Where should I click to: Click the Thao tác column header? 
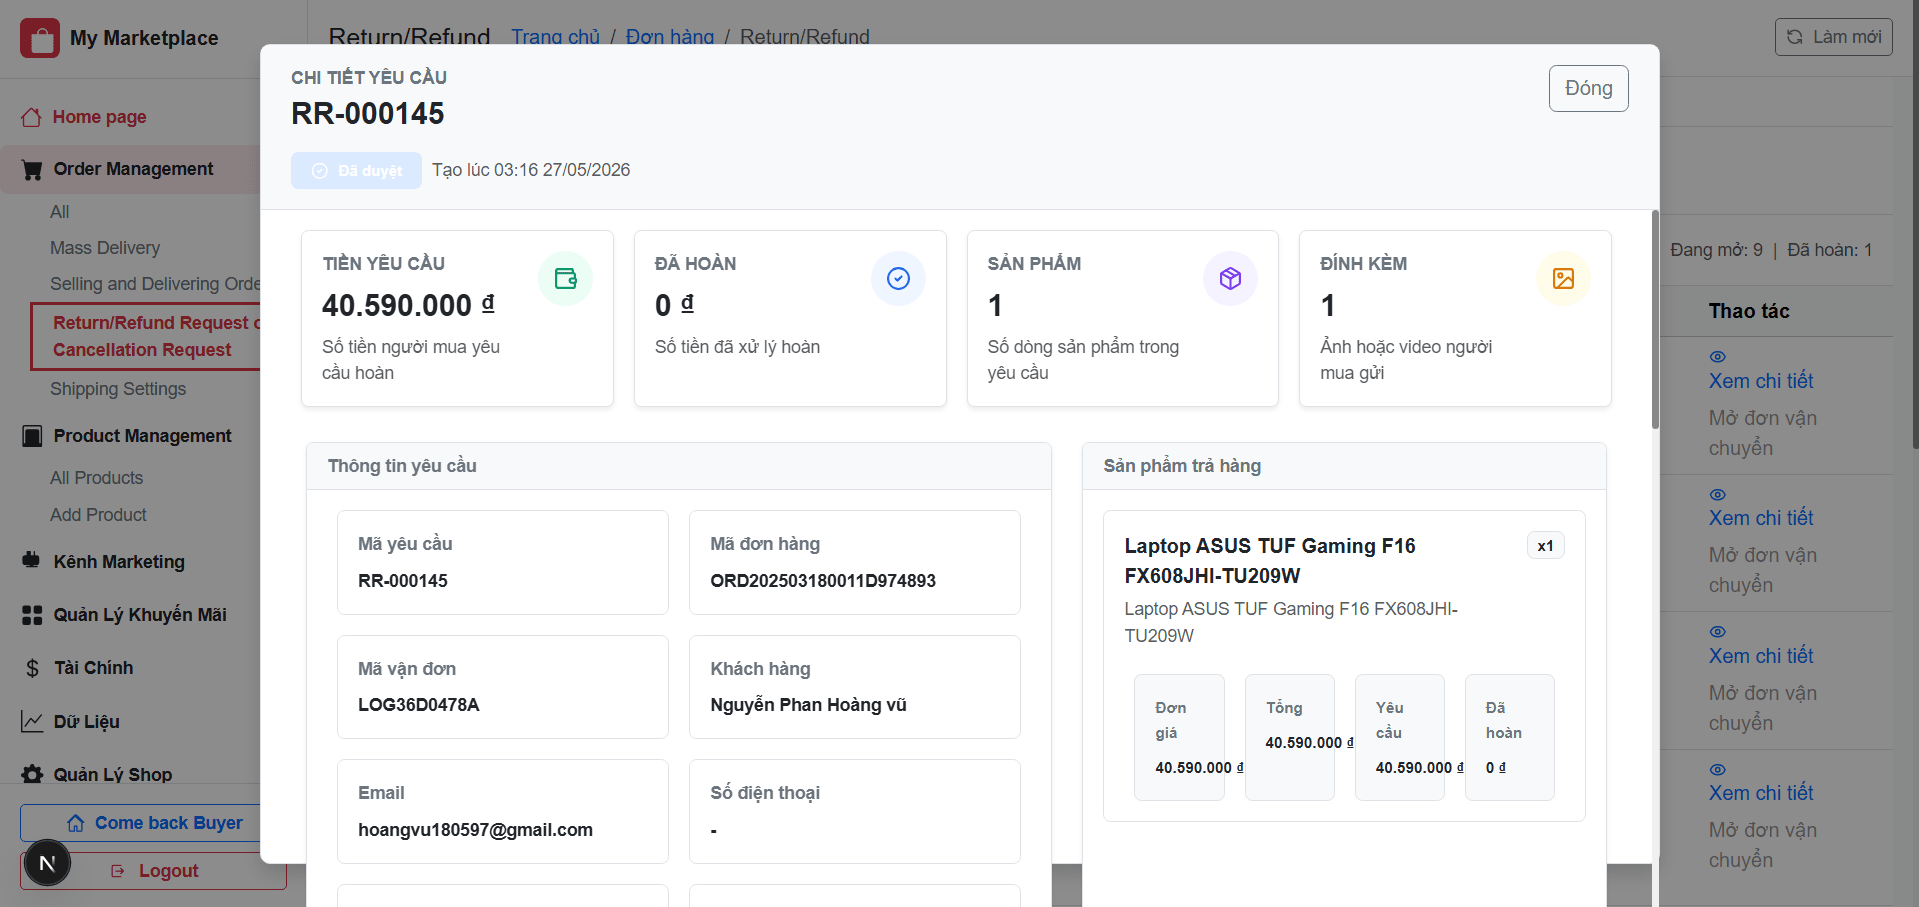point(1749,311)
